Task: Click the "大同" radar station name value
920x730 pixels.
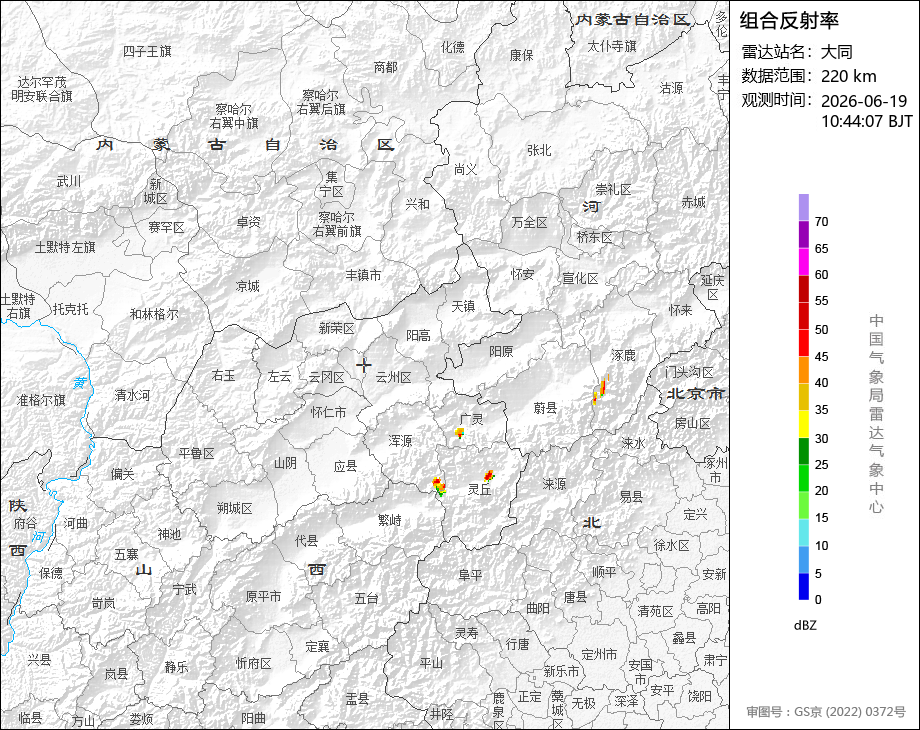Action: click(x=837, y=52)
